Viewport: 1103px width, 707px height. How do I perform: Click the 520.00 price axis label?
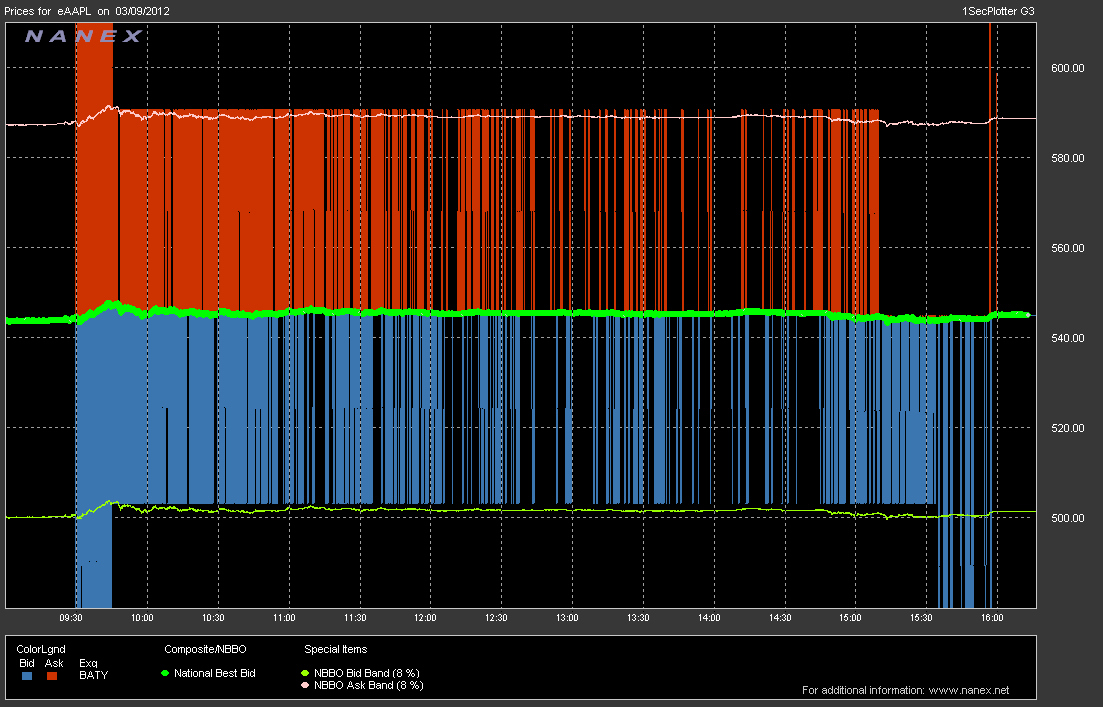(x=1067, y=428)
